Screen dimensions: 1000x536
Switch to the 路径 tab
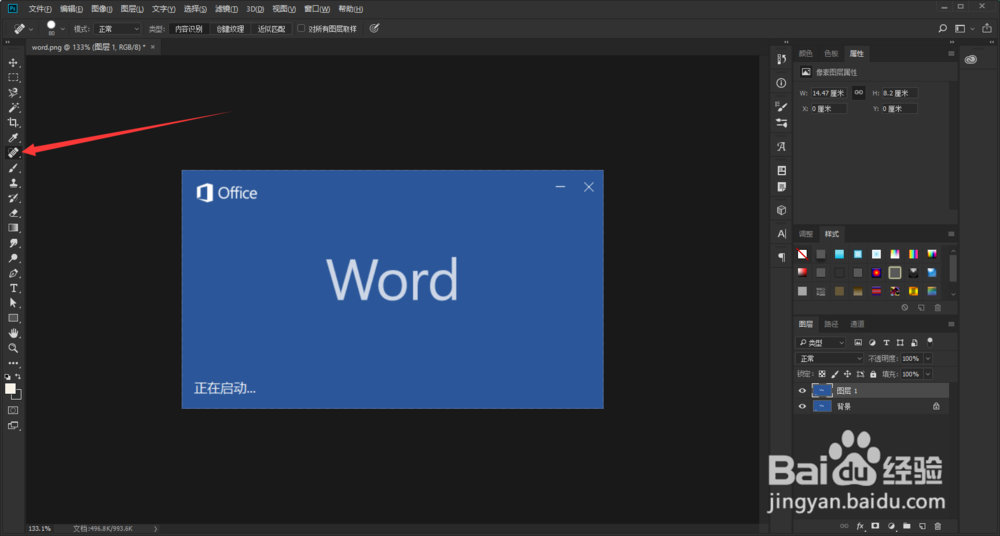coord(831,324)
